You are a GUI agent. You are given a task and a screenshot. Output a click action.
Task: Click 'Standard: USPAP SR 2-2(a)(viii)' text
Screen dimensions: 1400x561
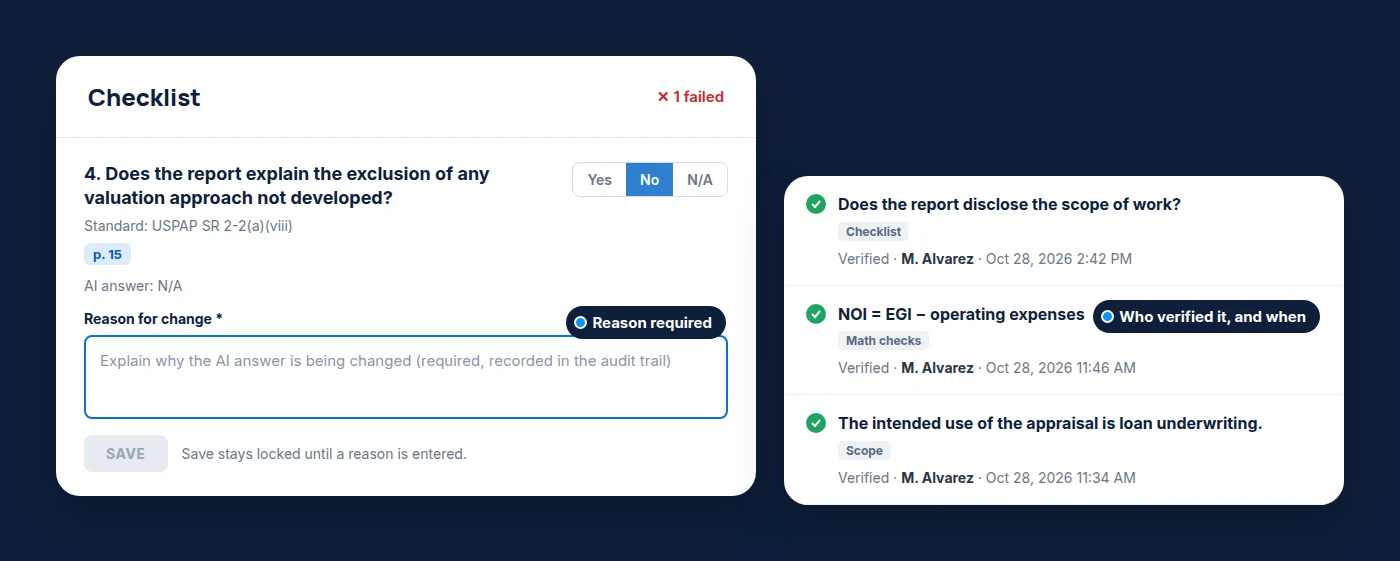[x=188, y=226]
